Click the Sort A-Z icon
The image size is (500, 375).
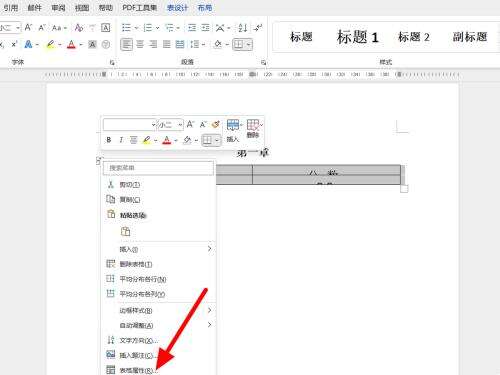click(x=243, y=28)
